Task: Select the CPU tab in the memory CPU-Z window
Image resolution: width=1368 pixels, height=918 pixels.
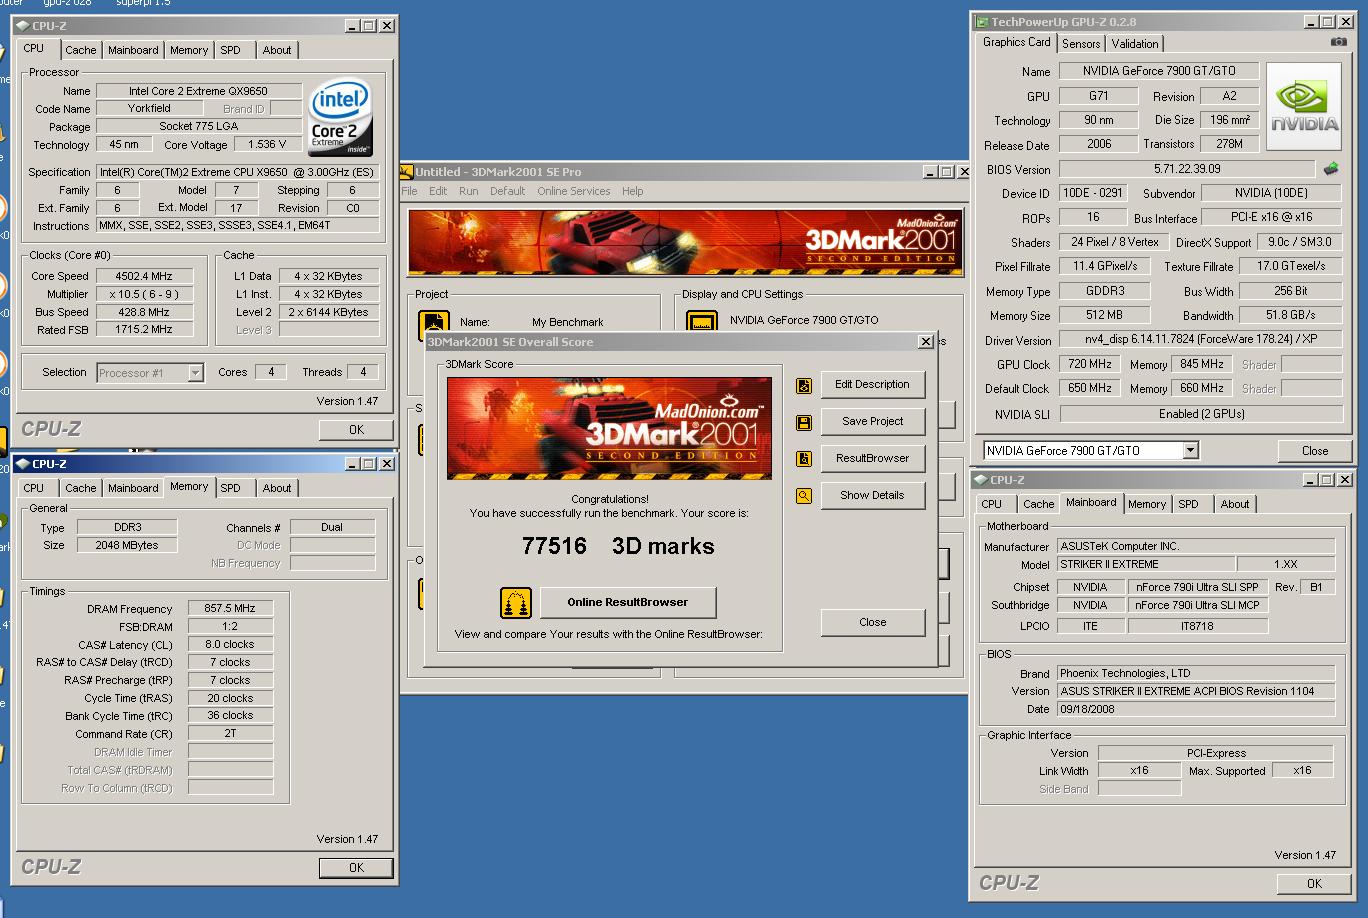Action: click(x=34, y=488)
